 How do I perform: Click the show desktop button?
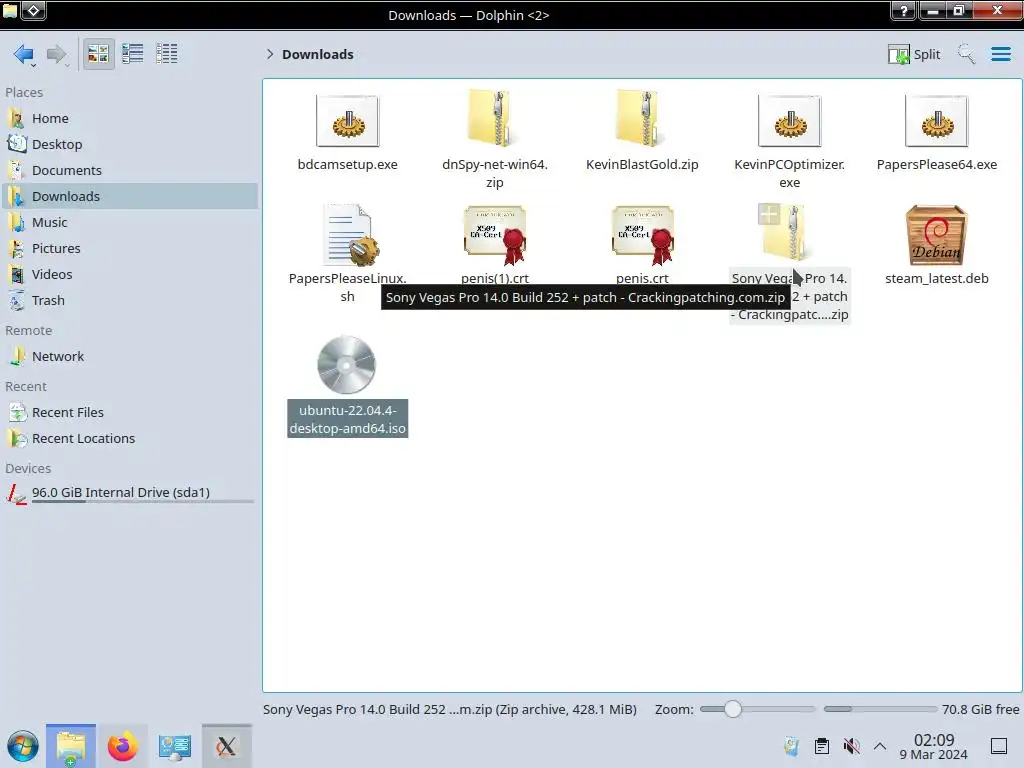(999, 746)
